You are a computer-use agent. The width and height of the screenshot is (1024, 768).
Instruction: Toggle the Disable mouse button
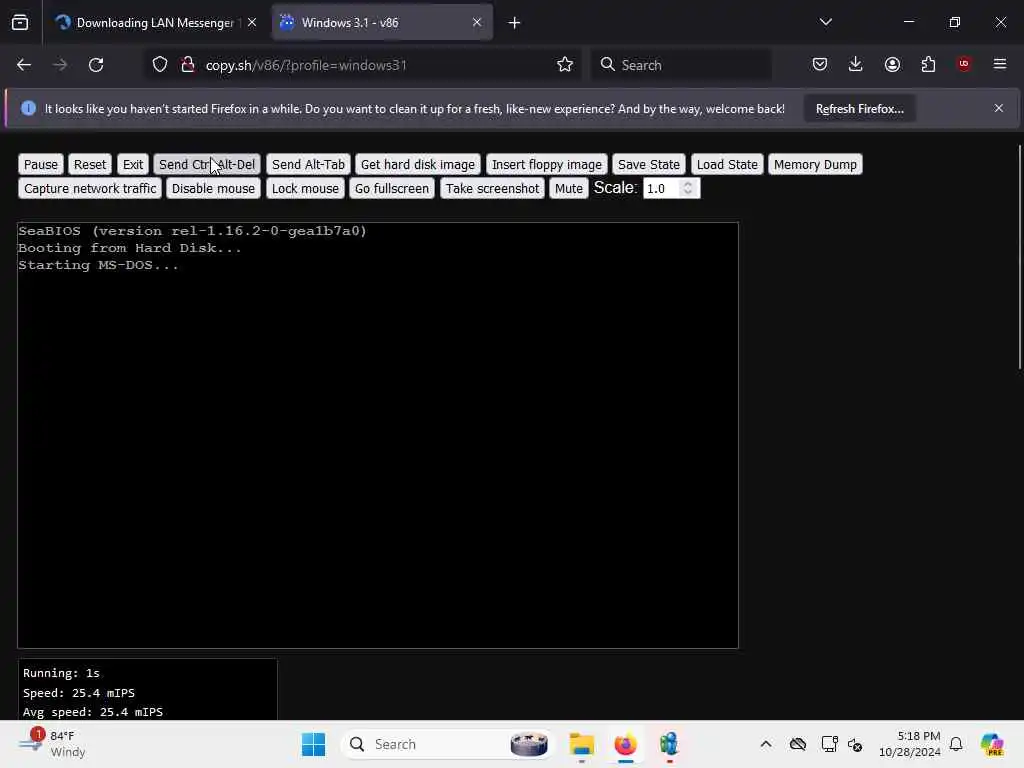[x=213, y=189]
